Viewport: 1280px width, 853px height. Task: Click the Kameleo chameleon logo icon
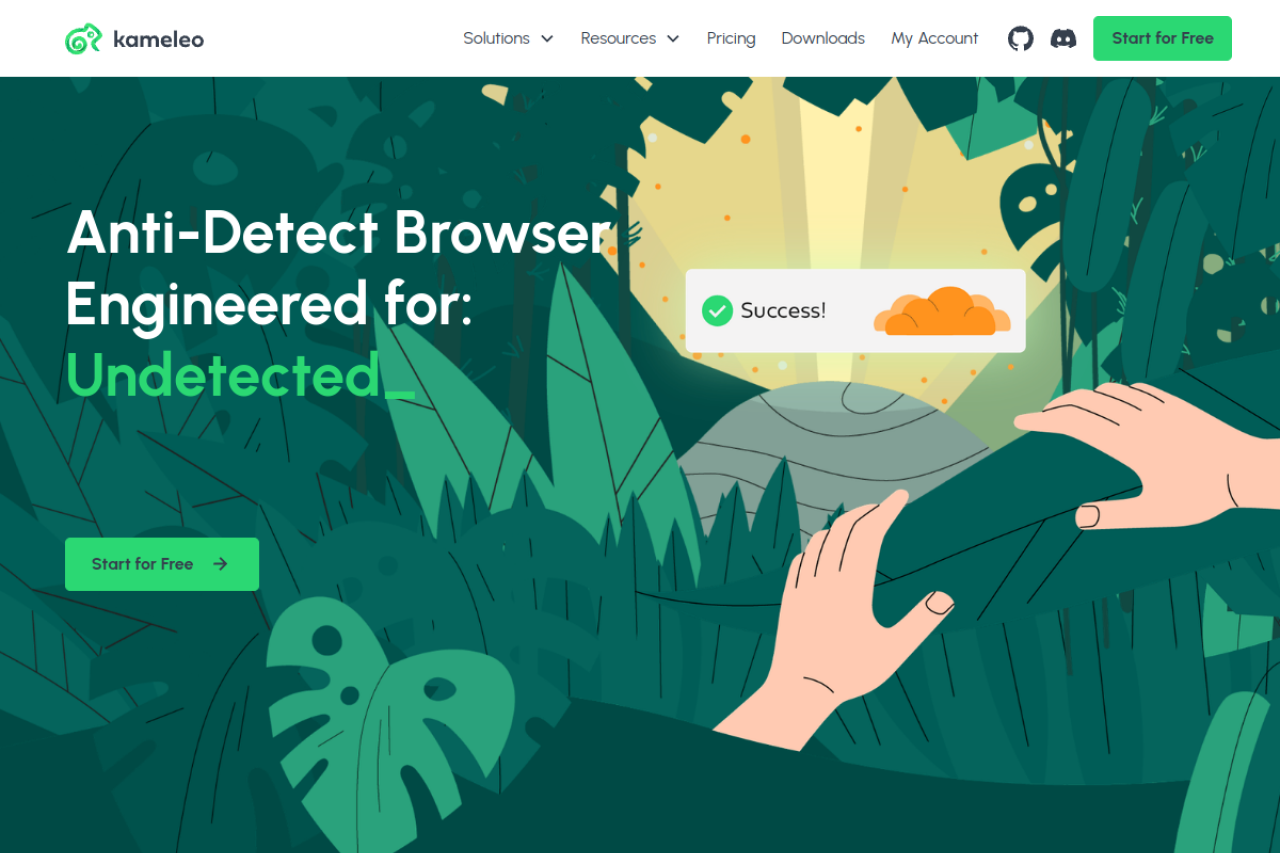pyautogui.click(x=84, y=39)
